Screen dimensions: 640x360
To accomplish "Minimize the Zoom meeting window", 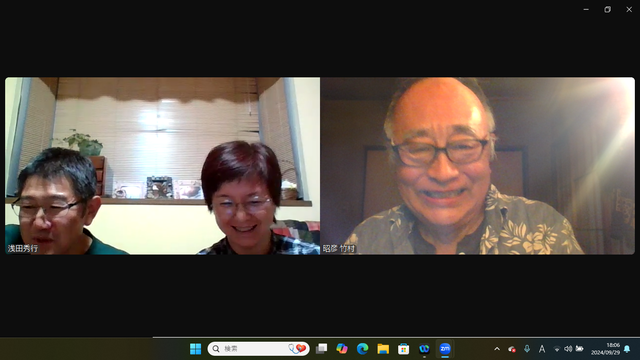I will click(586, 9).
